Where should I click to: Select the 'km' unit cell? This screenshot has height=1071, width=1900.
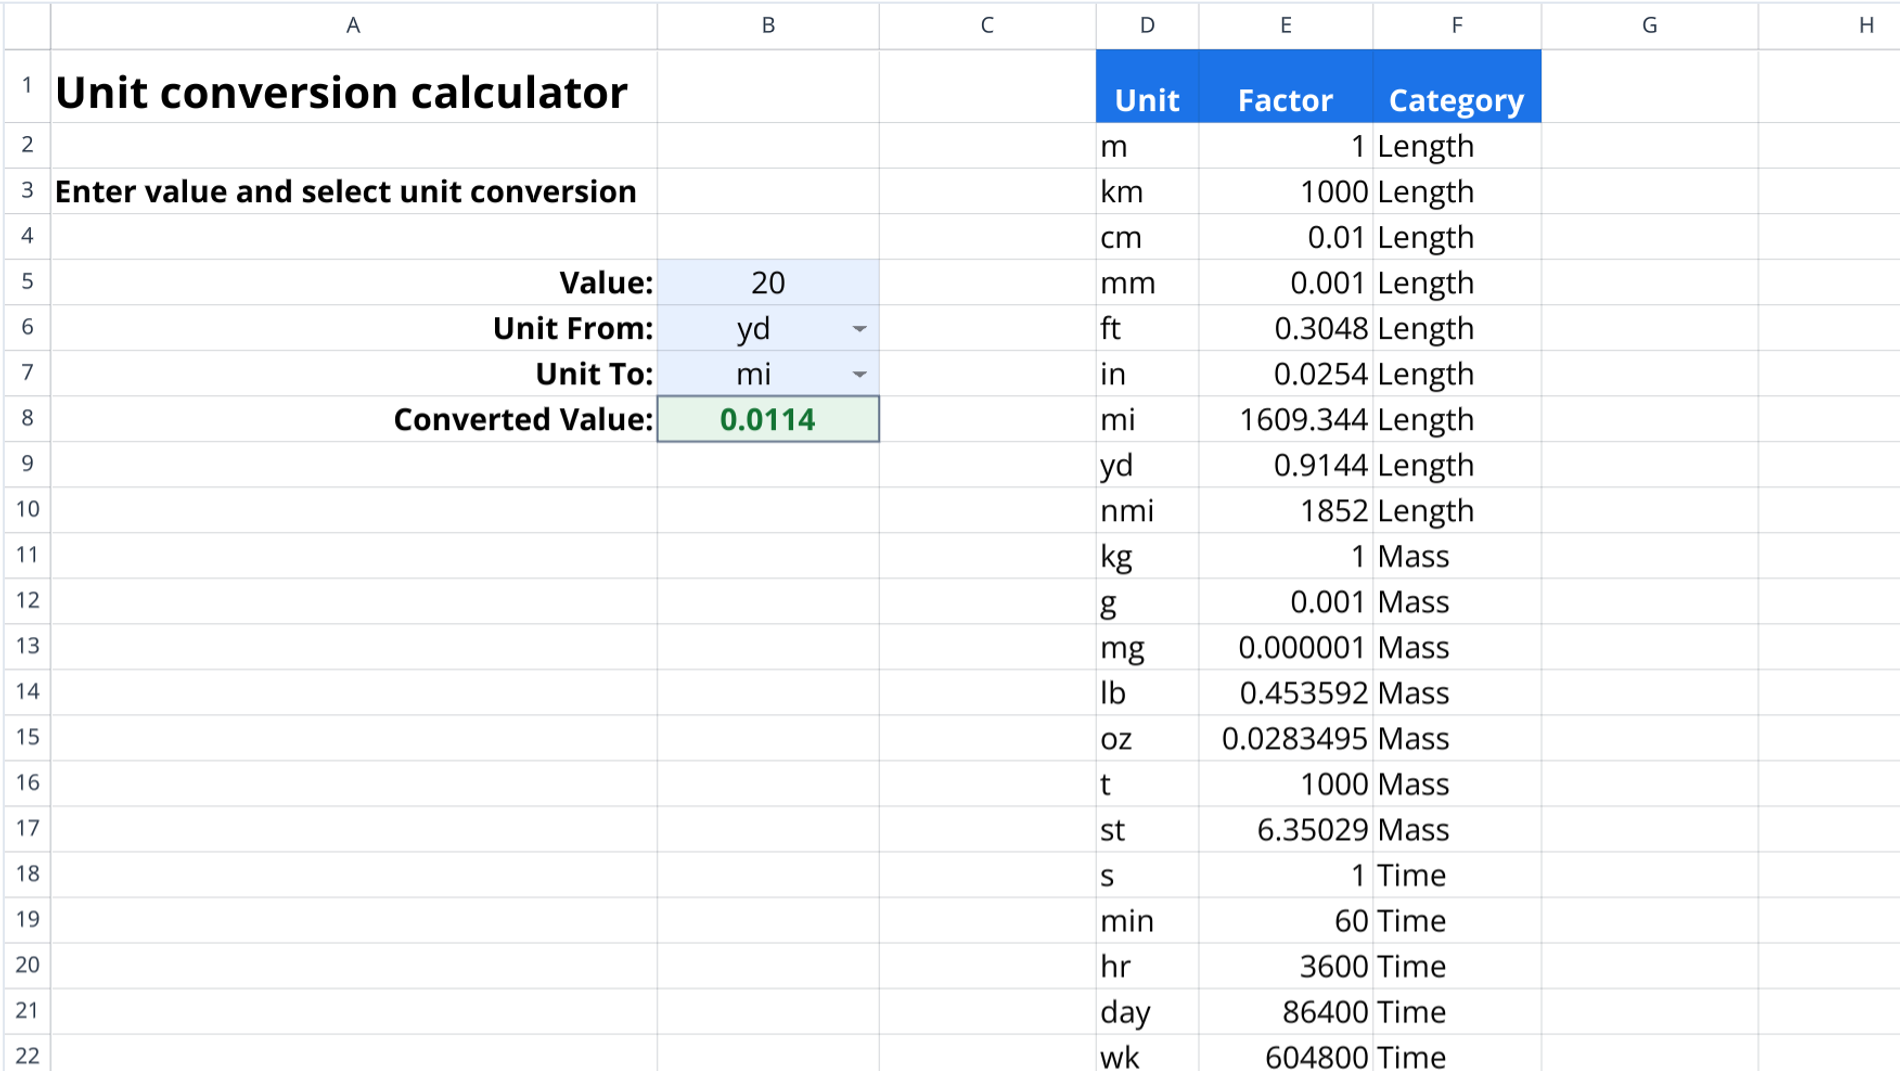click(1147, 191)
